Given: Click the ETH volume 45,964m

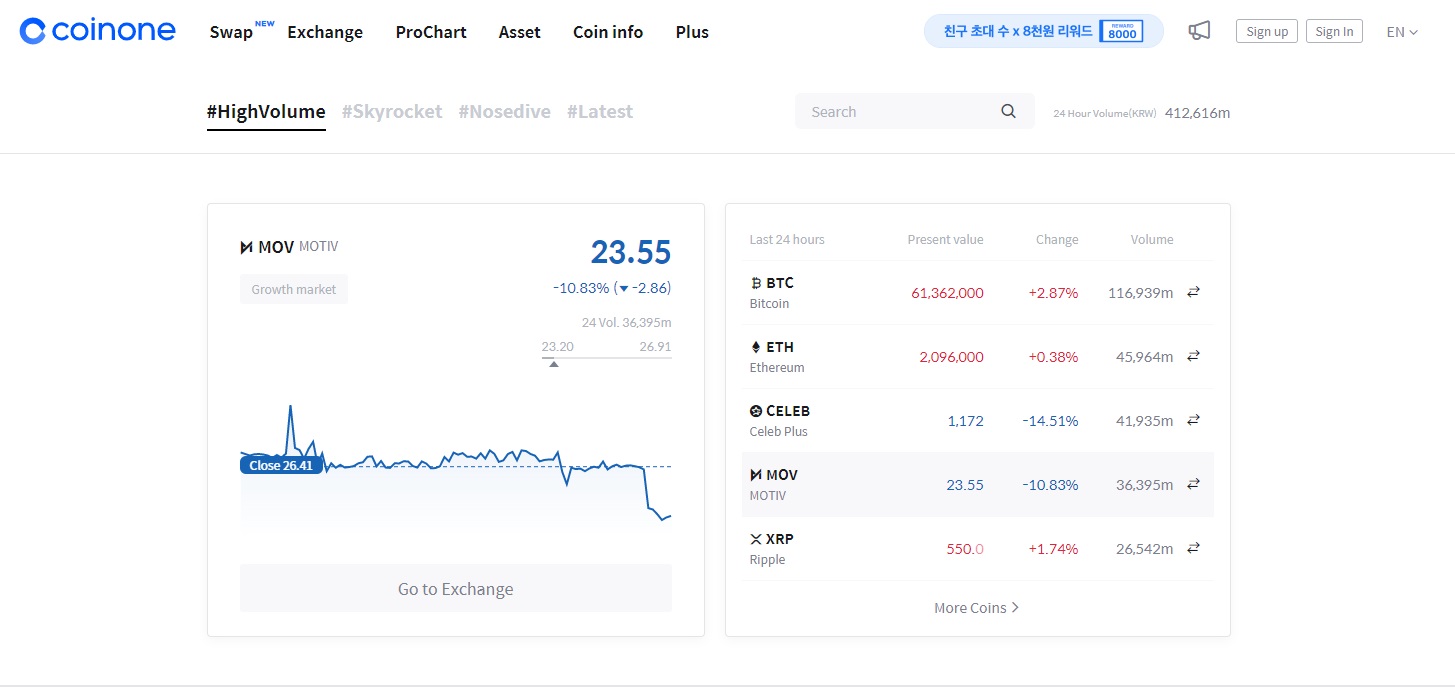Looking at the screenshot, I should coord(1144,356).
